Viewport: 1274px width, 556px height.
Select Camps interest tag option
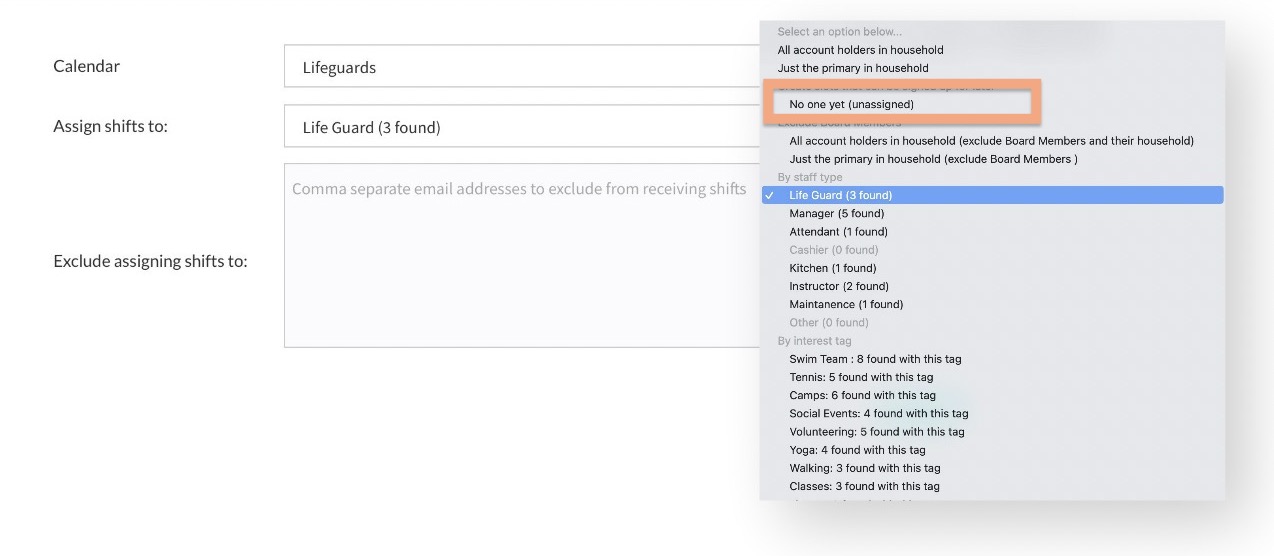(x=862, y=395)
